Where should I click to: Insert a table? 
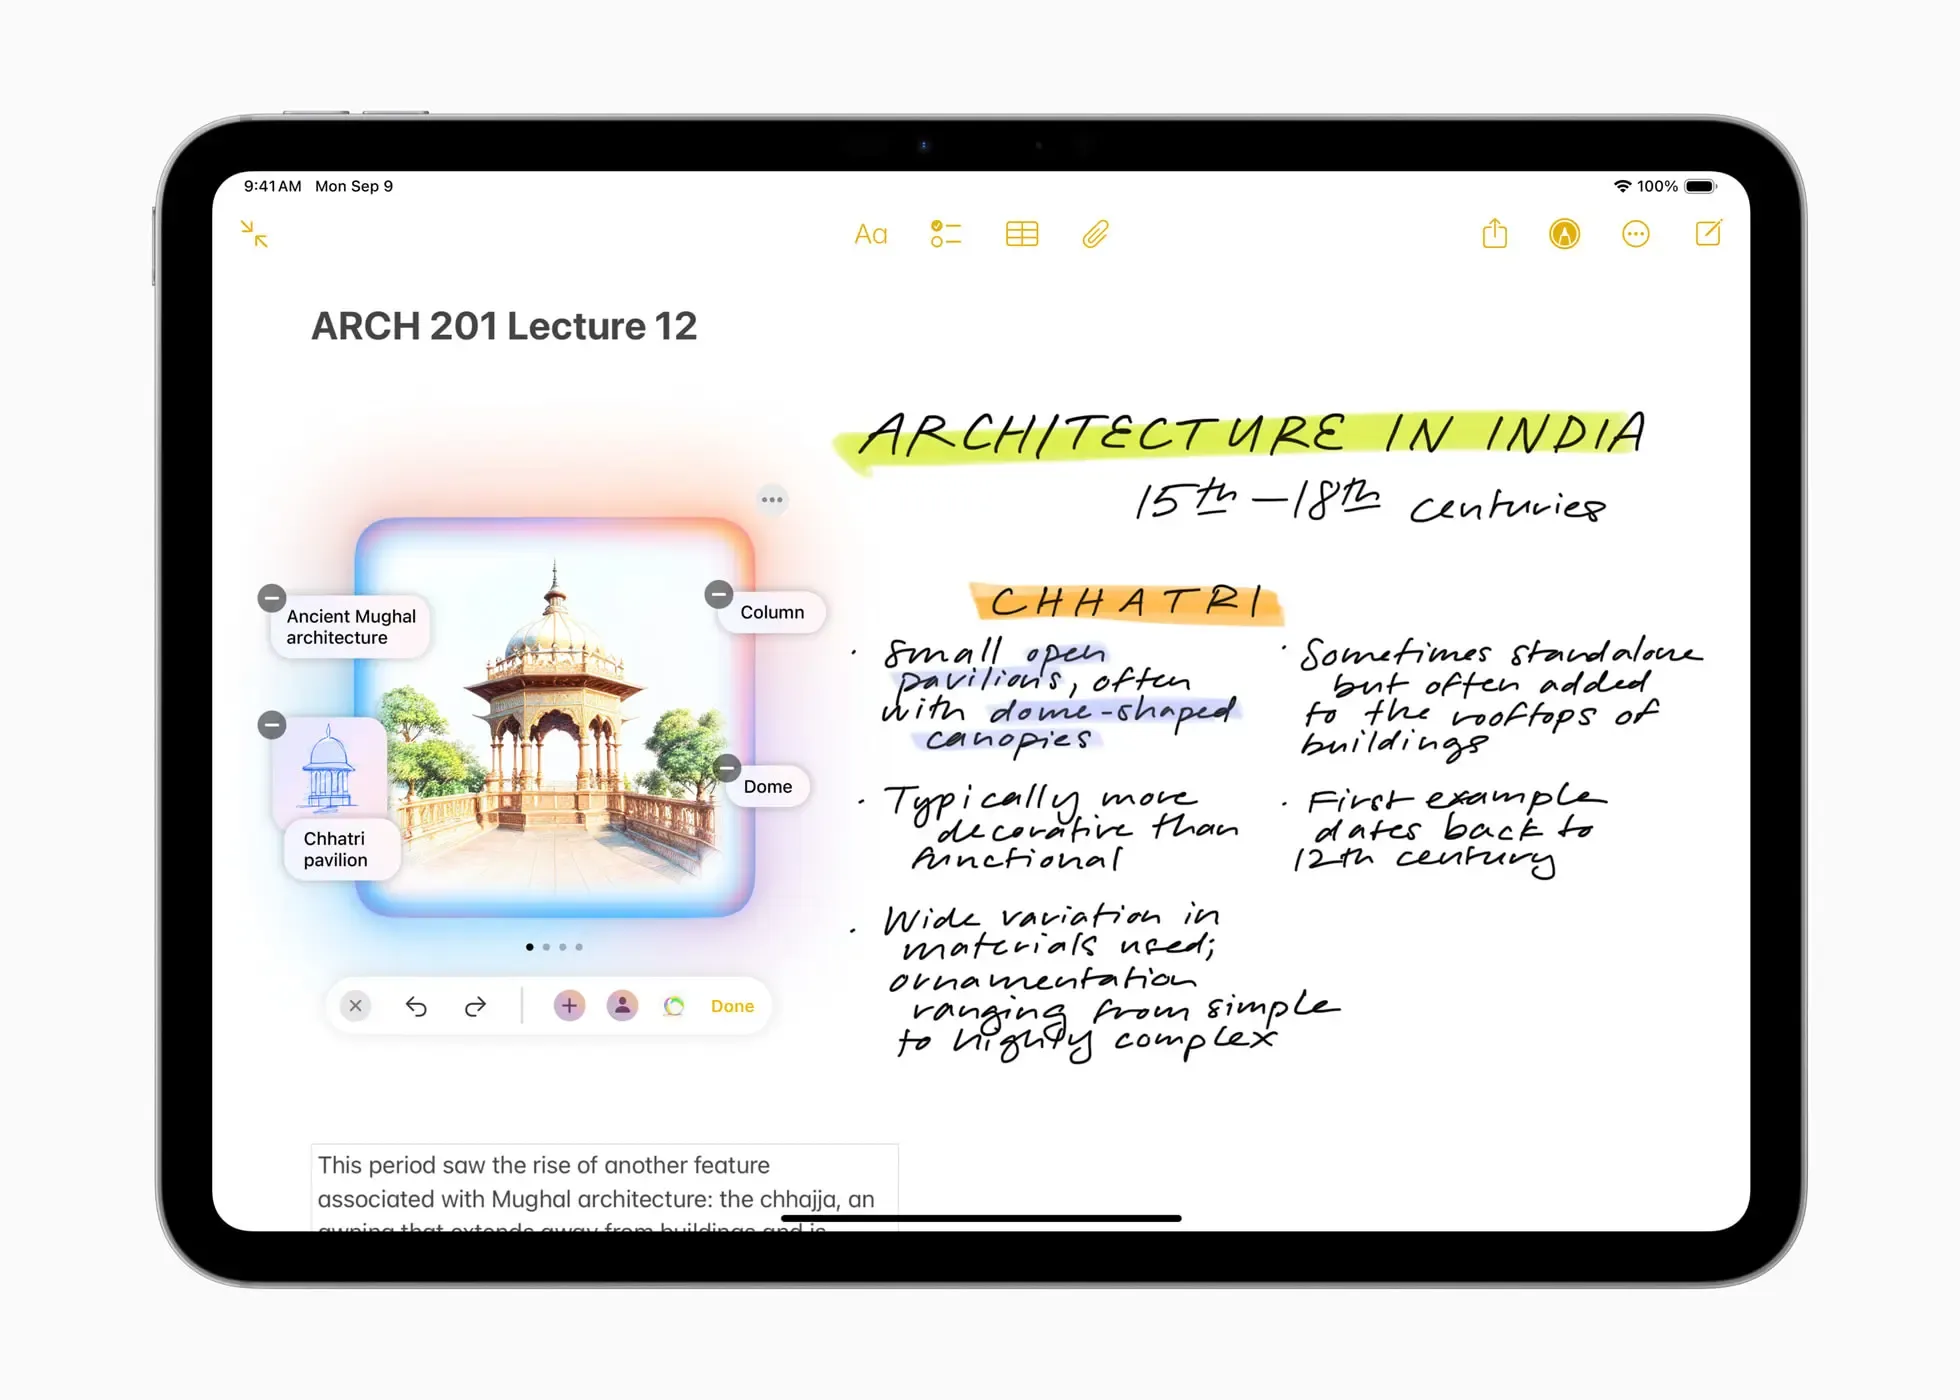point(1020,234)
